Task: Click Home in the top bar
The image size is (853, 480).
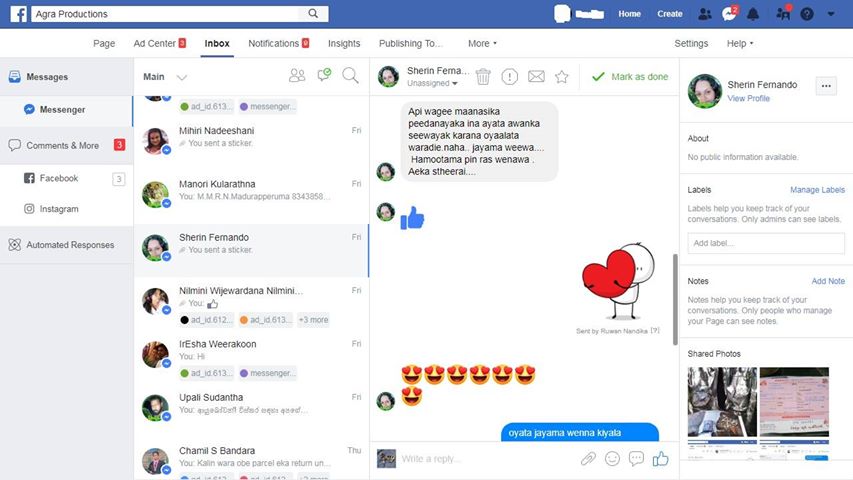Action: pyautogui.click(x=629, y=14)
